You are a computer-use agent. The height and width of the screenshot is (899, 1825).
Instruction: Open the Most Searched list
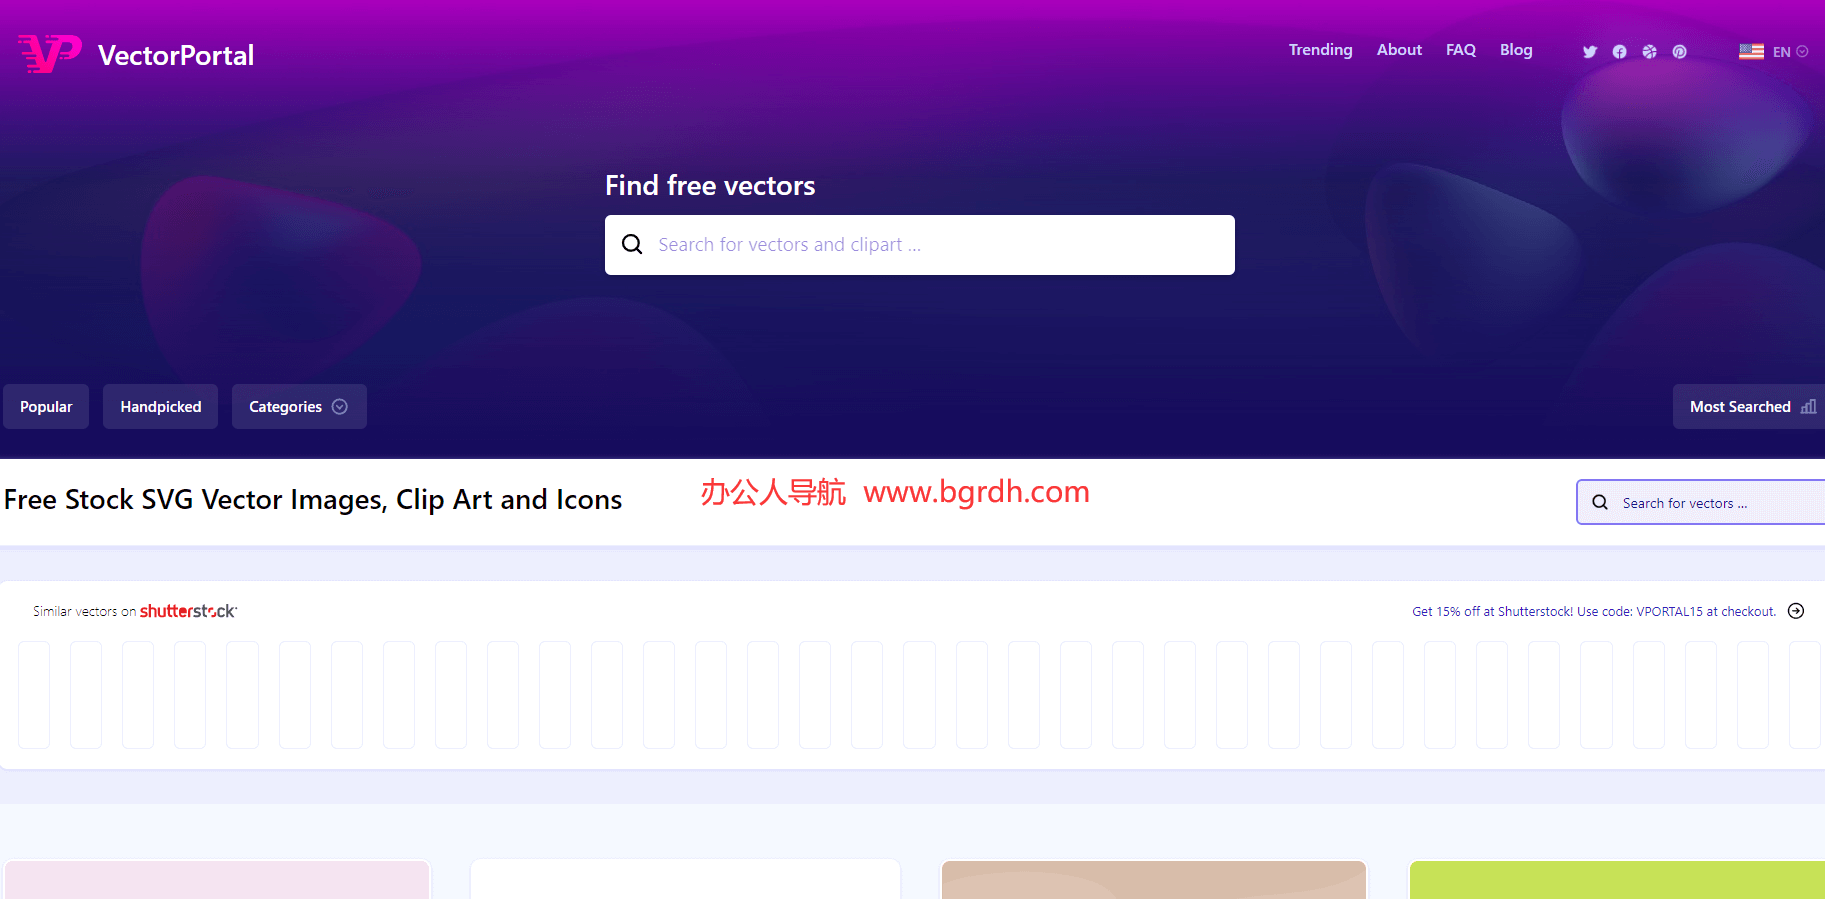click(1750, 407)
